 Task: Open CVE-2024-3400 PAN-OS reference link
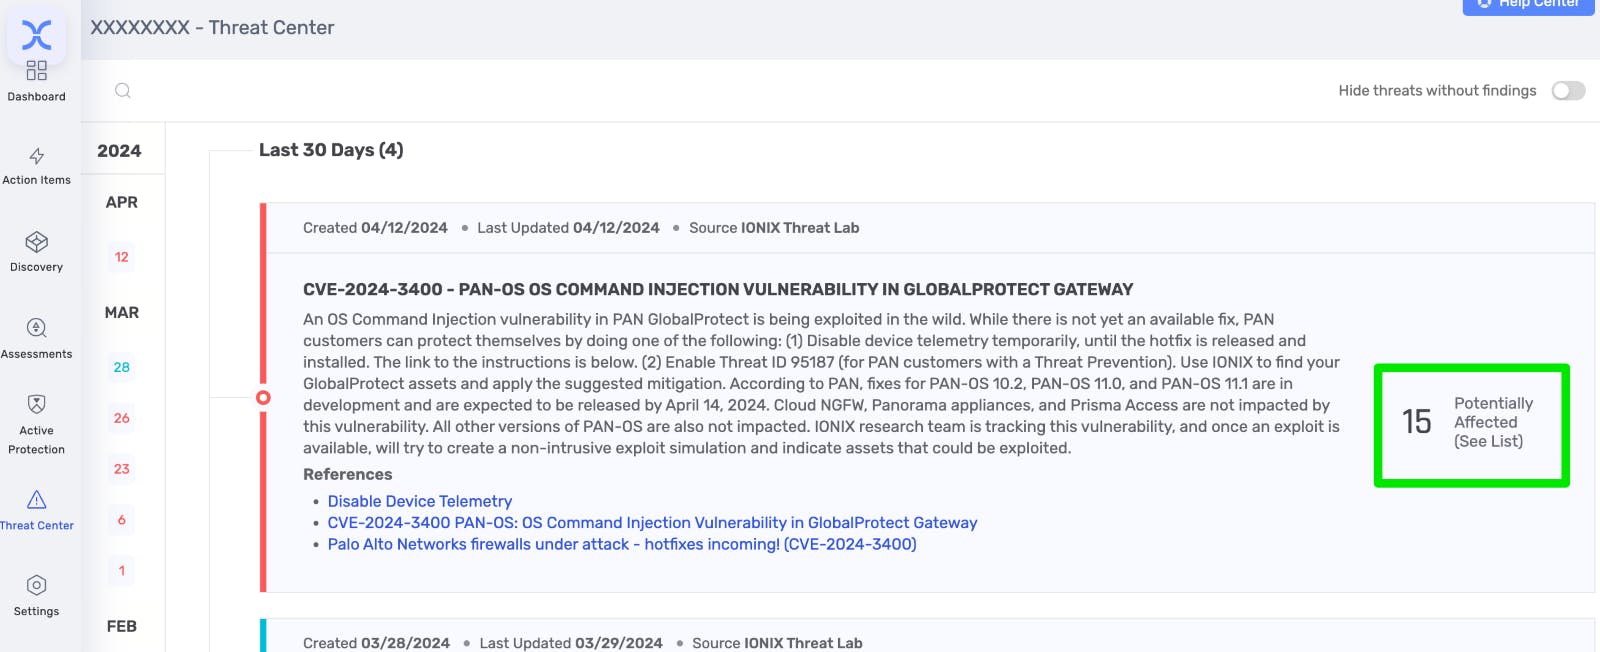652,523
